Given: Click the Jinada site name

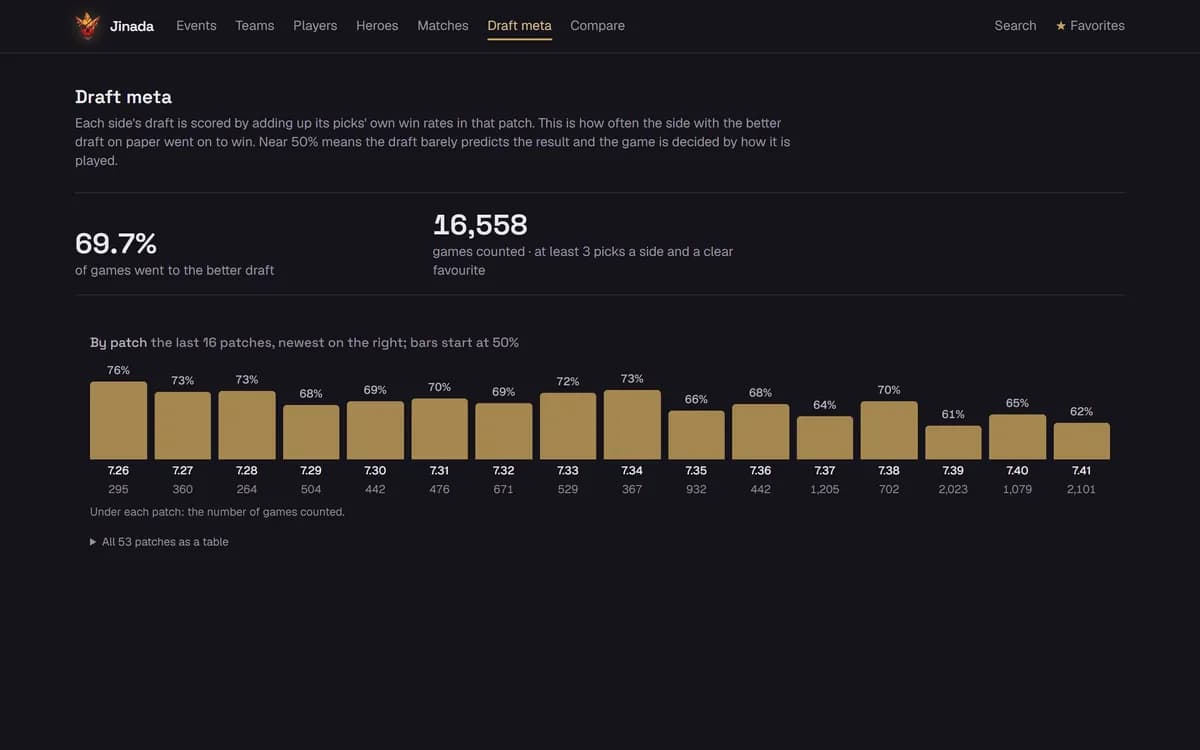Looking at the screenshot, I should pyautogui.click(x=132, y=26).
